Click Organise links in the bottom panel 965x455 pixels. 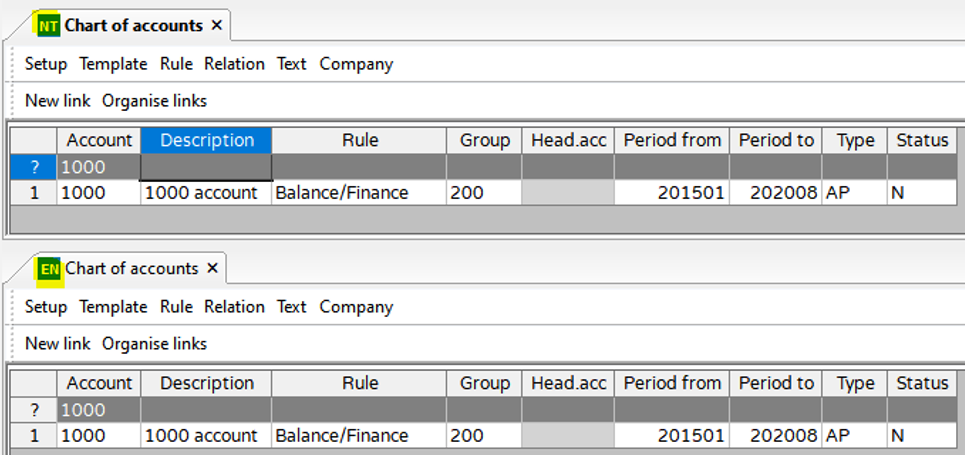(x=154, y=344)
